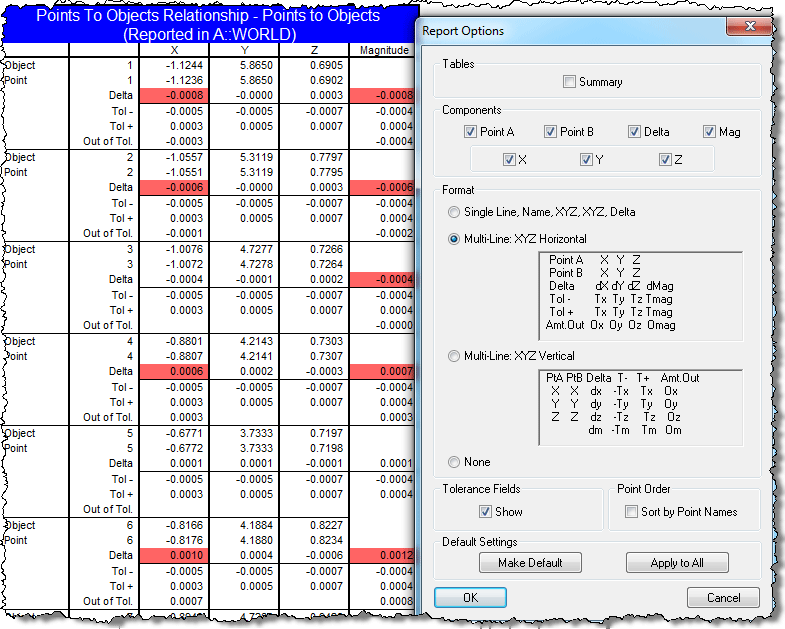This screenshot has width=785, height=629.
Task: Select Point 6 Y value 4.1880
Action: [256, 540]
